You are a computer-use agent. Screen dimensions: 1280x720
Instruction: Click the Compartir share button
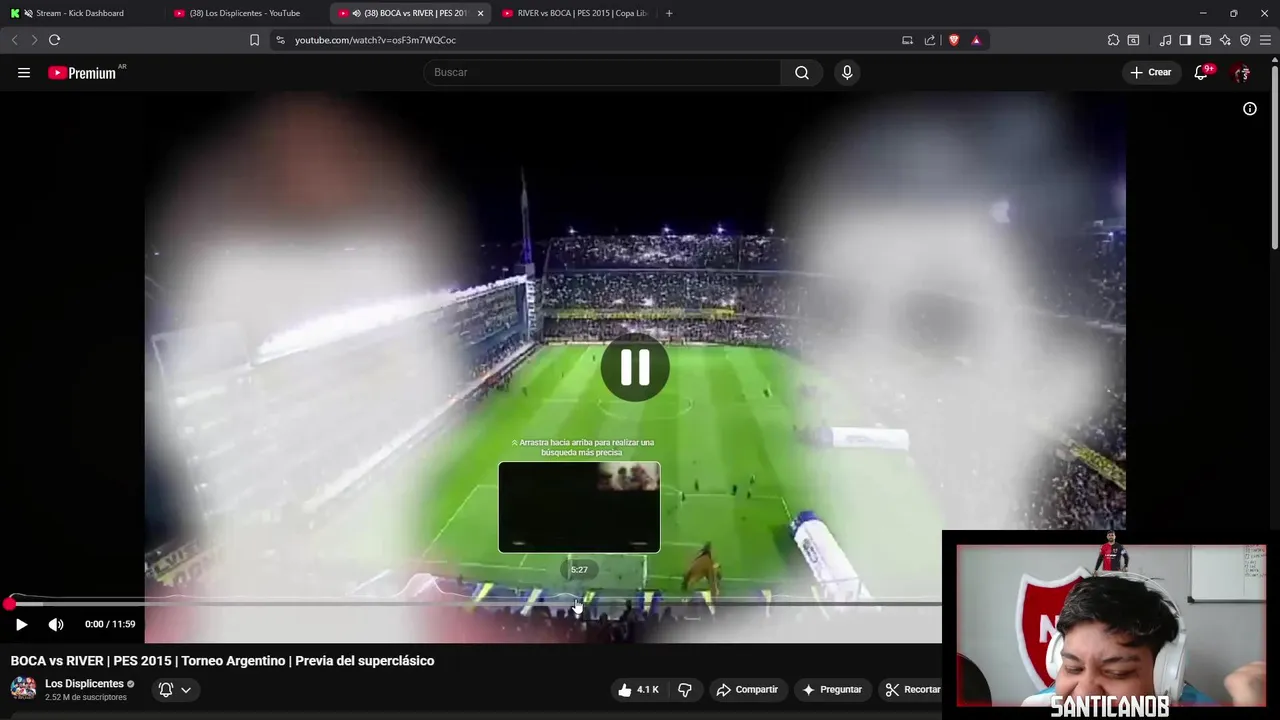click(747, 689)
